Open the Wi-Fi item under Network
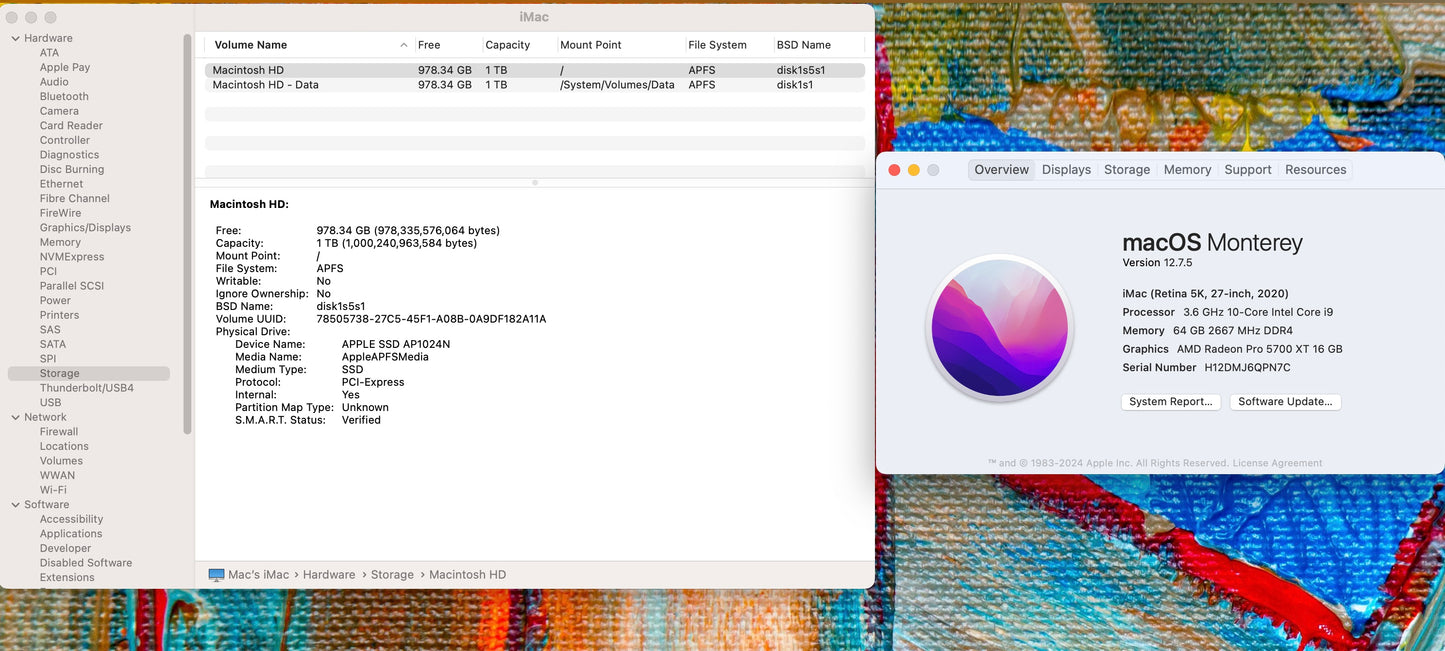Image resolution: width=1445 pixels, height=651 pixels. [x=53, y=490]
